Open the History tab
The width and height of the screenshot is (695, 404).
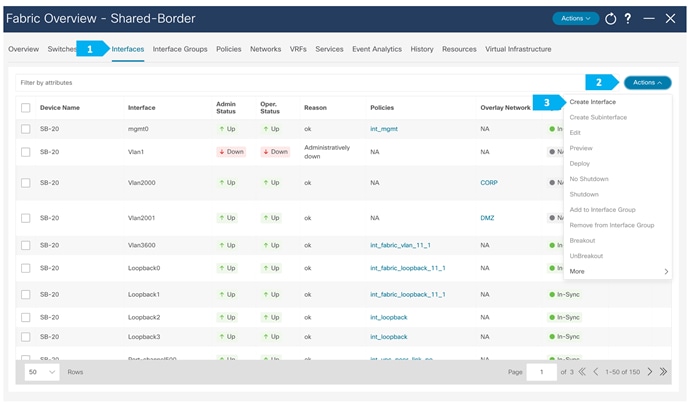(x=422, y=49)
